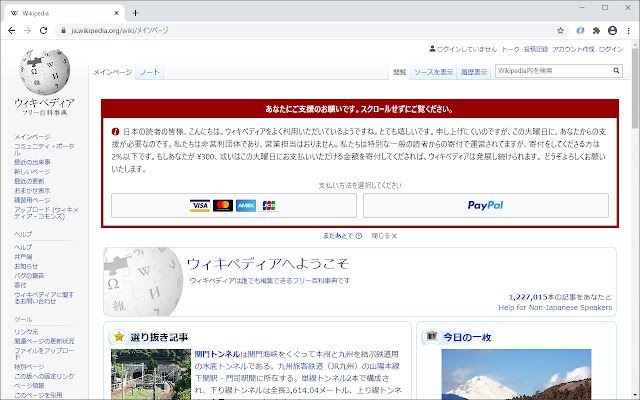This screenshot has width=640, height=400.
Task: Open おまかせ表示 random page link
Action: pos(32,191)
